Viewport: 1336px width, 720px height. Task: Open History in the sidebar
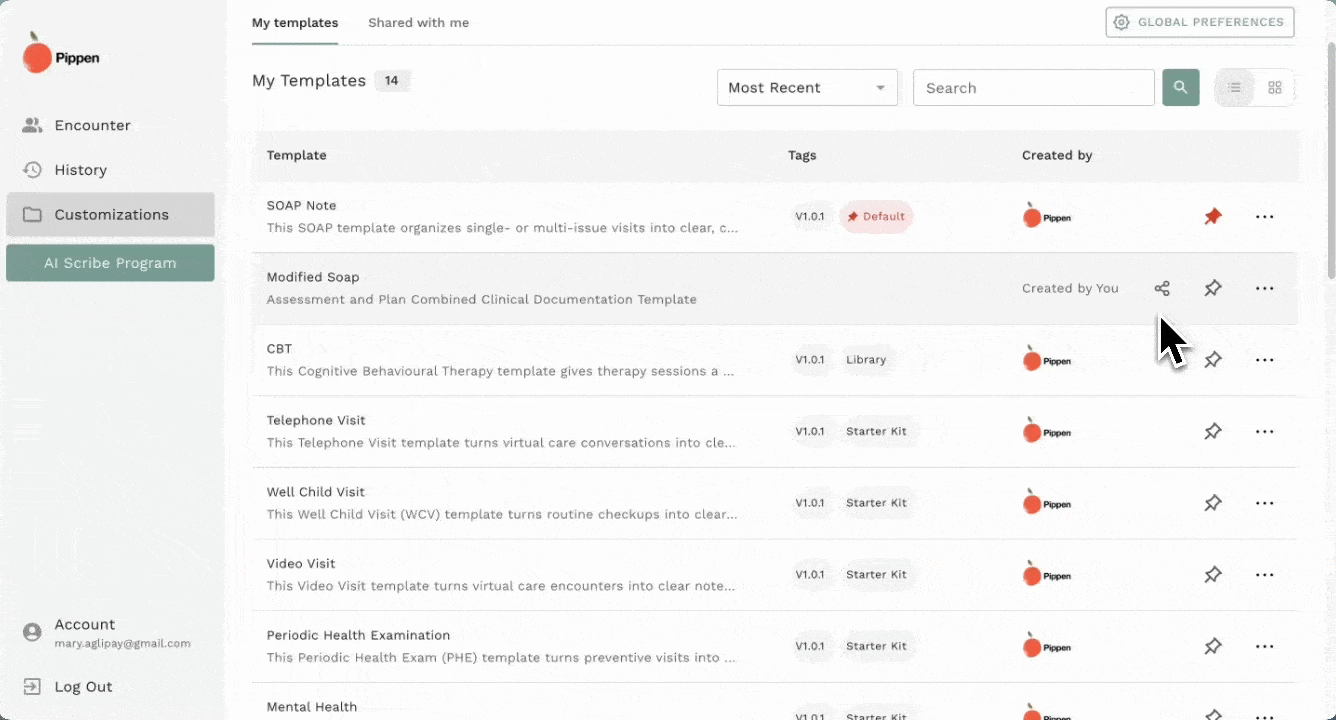80,170
